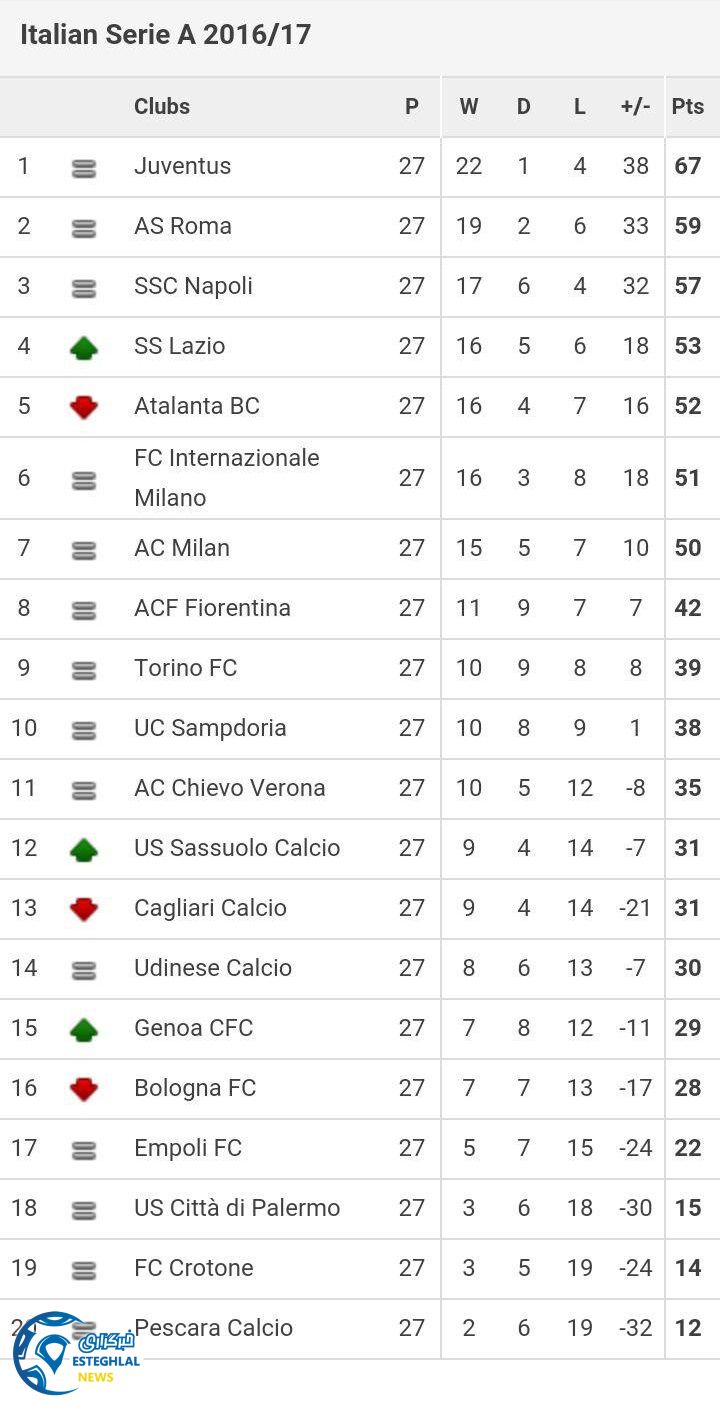Select the W (wins) column header
720x1417 pixels.
[469, 107]
